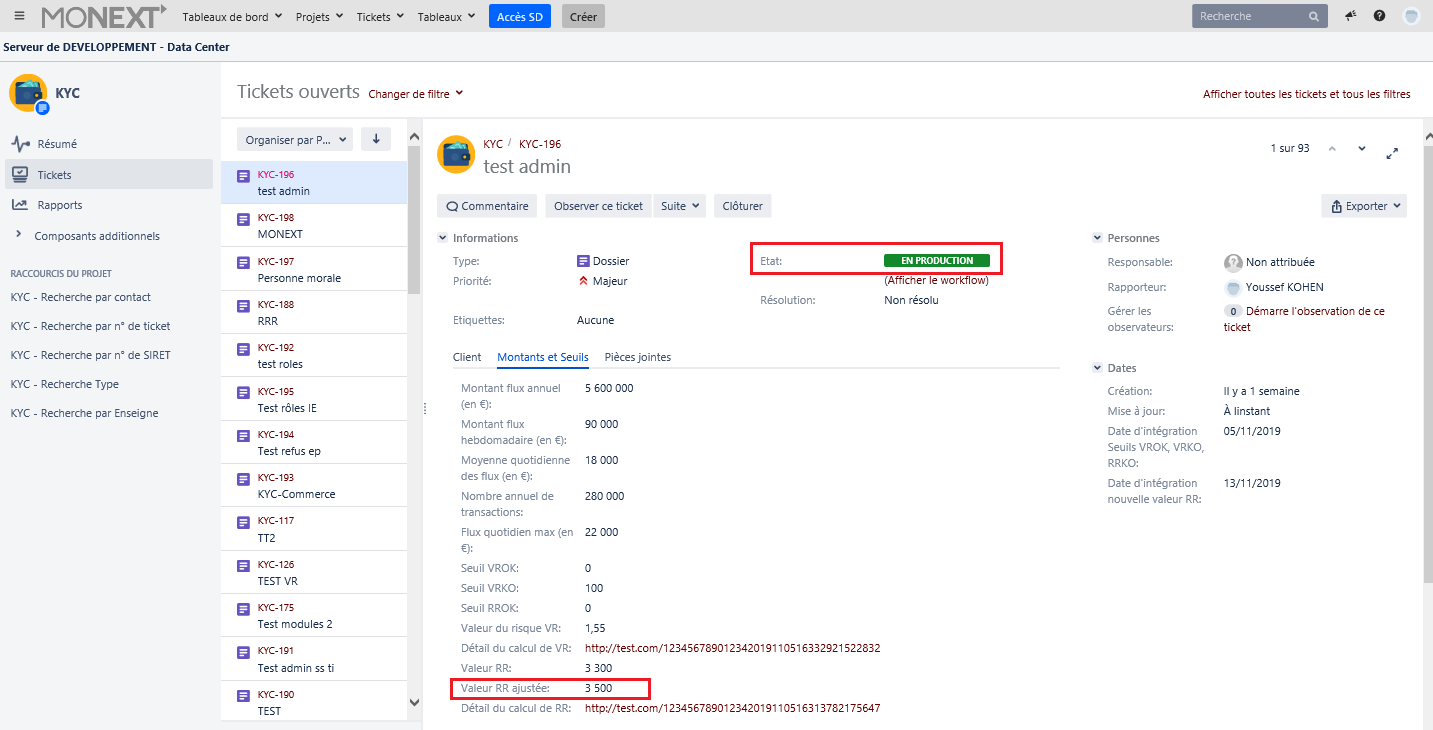Screen dimensions: 1433x730
Task: Open the hamburger menu icon
Action: [19, 16]
